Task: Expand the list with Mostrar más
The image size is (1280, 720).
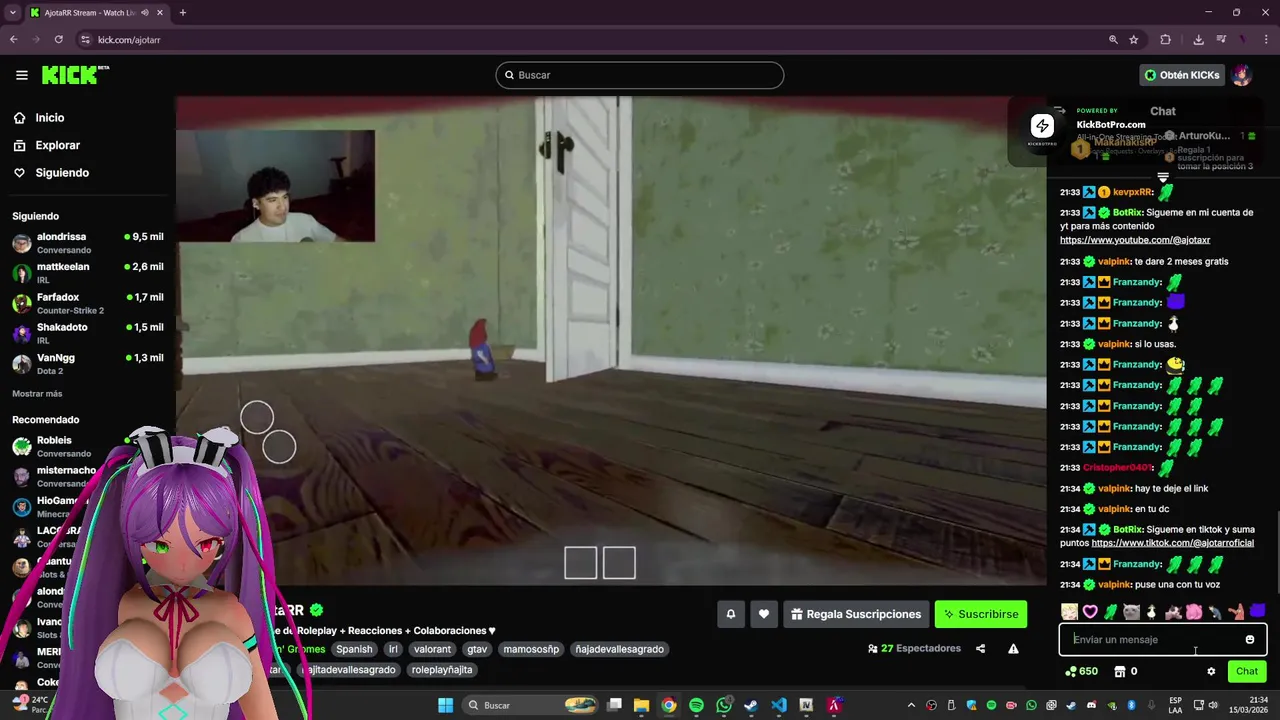Action: click(37, 394)
